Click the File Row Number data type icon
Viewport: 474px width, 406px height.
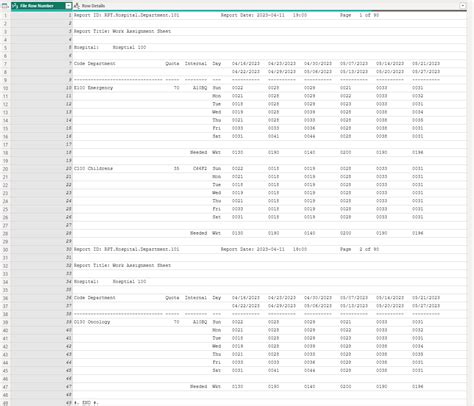15,6
